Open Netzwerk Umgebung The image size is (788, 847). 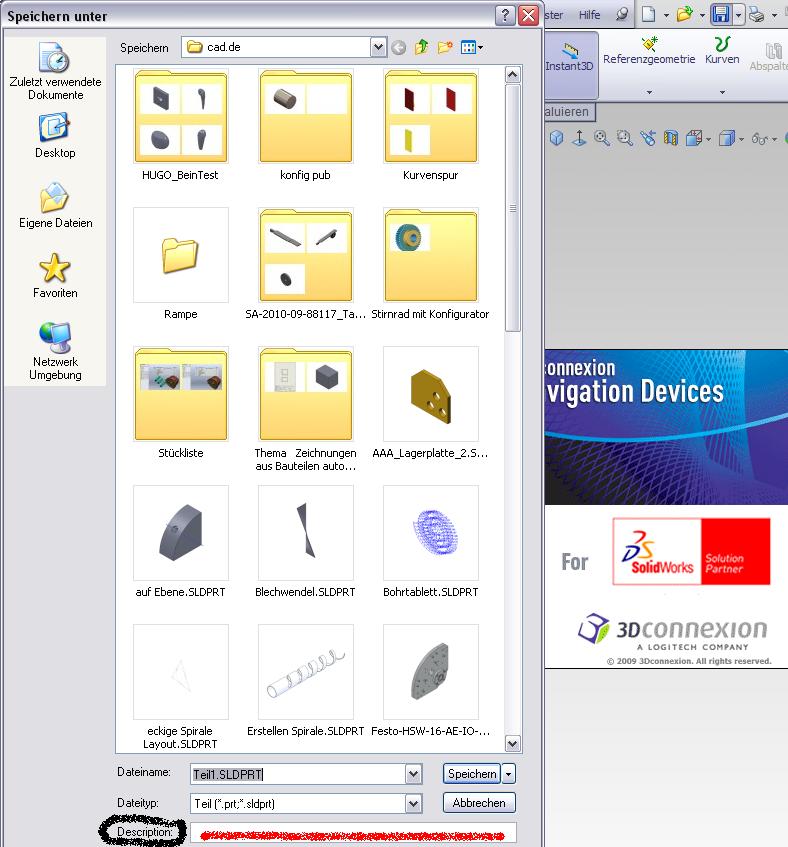[55, 352]
